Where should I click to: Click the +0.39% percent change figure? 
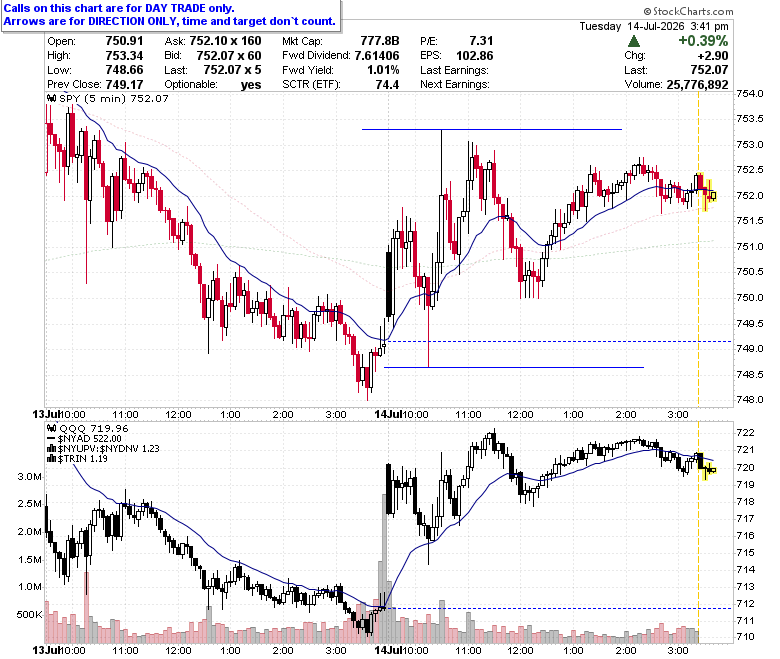(x=703, y=41)
